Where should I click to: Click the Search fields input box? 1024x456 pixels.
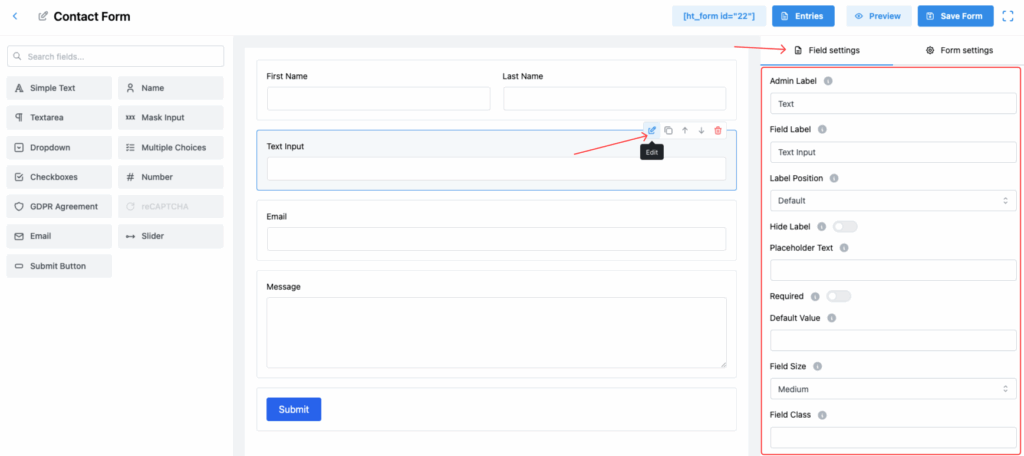(115, 57)
